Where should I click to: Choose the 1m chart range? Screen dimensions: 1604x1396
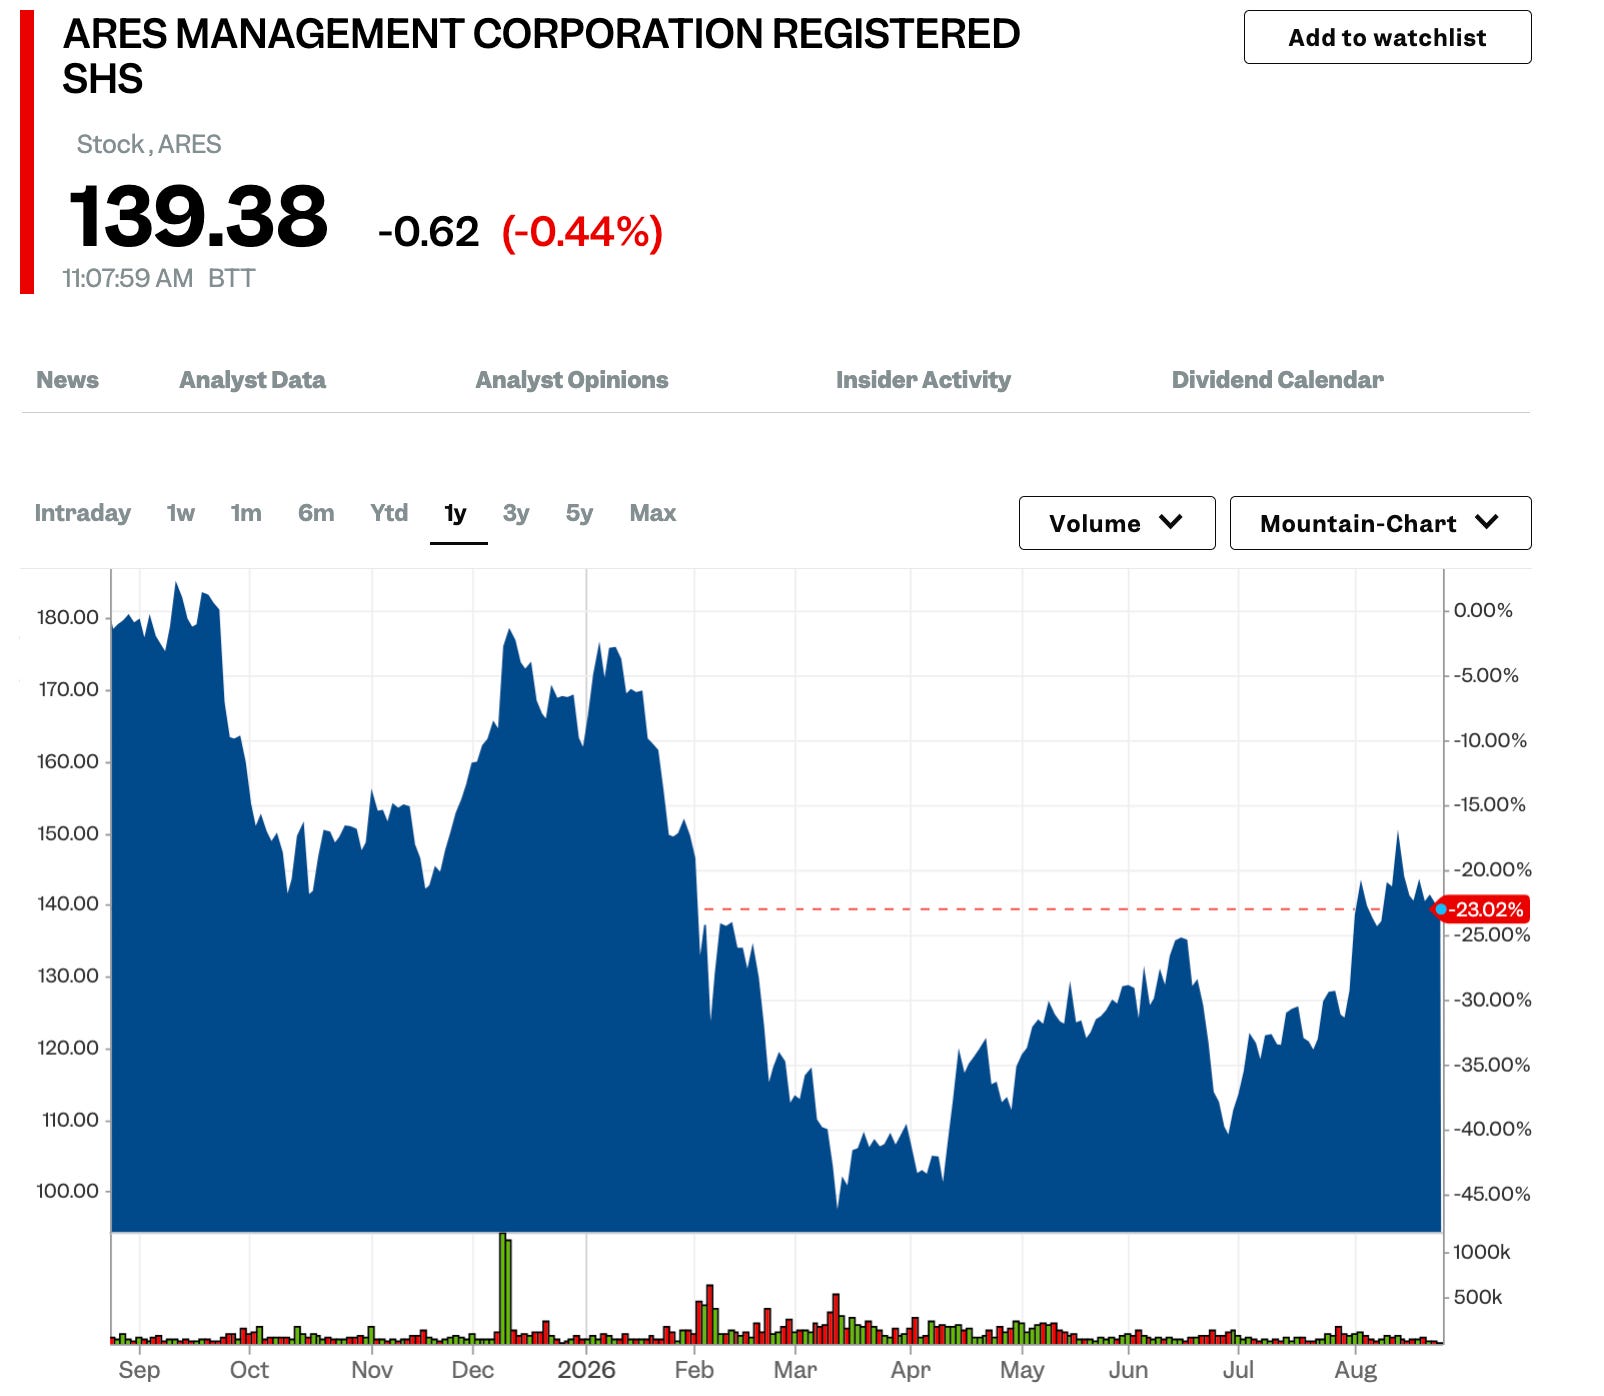click(x=246, y=513)
